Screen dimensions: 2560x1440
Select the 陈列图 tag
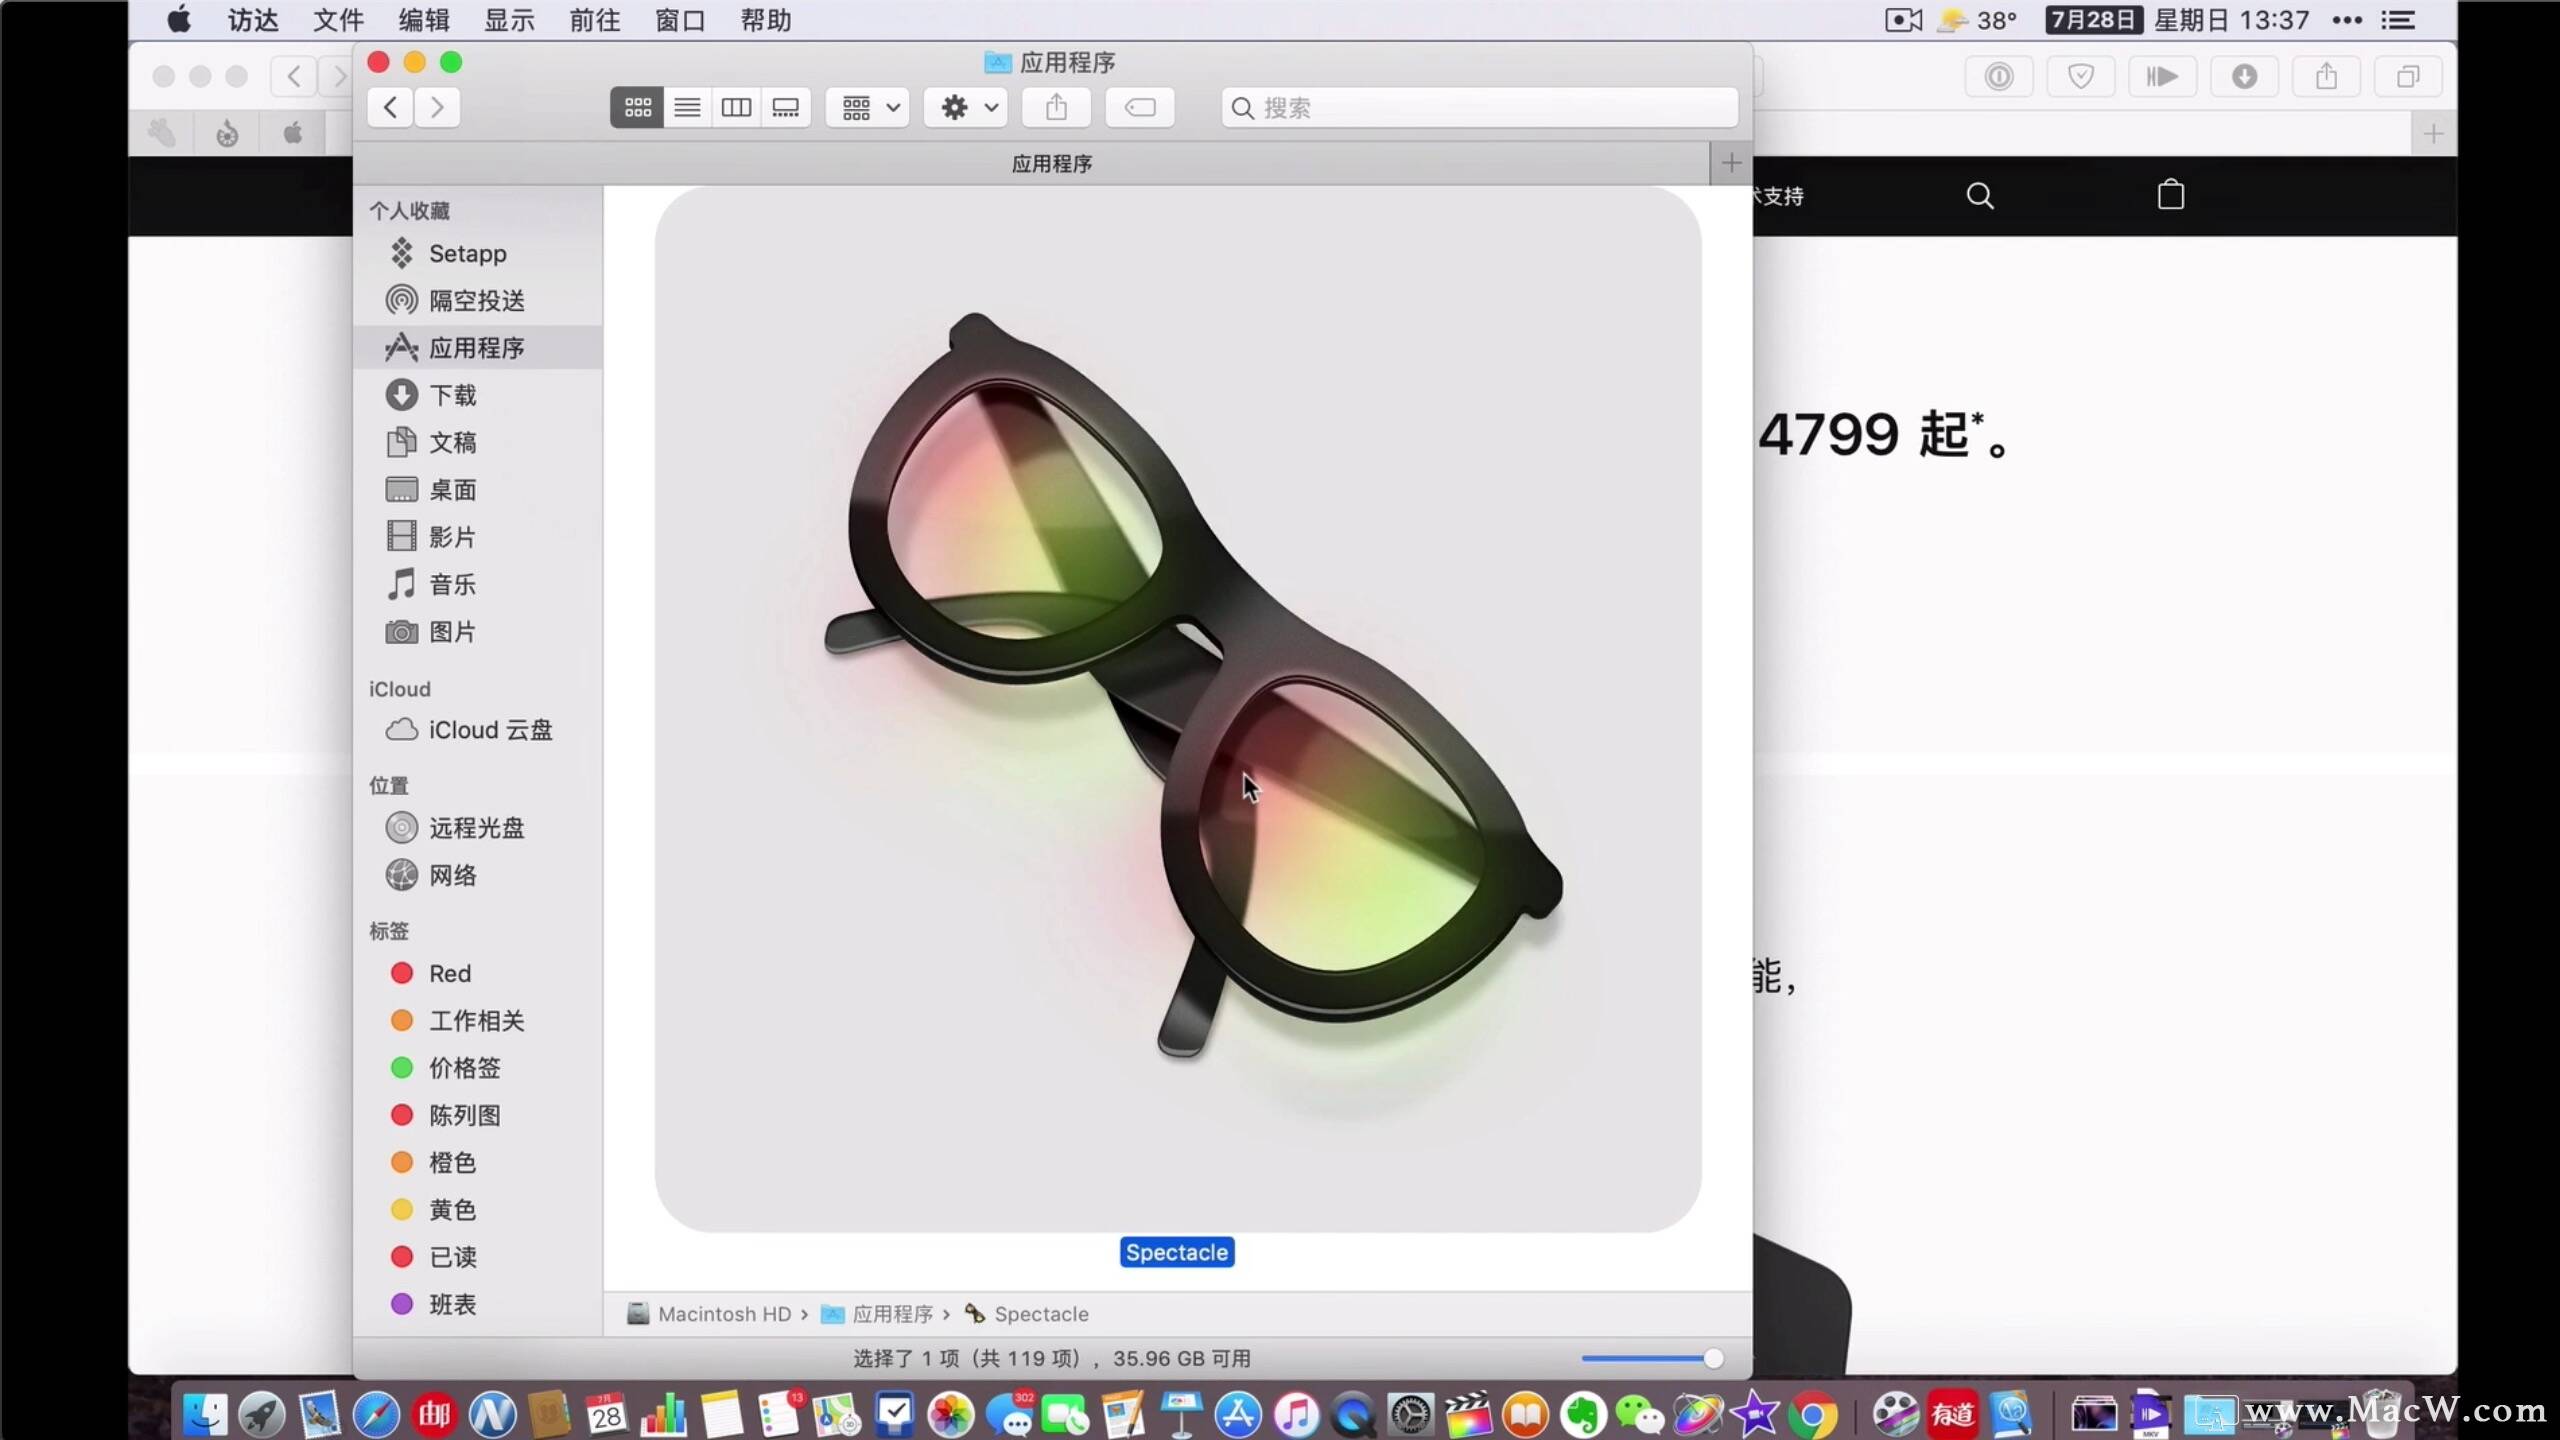478,1115
